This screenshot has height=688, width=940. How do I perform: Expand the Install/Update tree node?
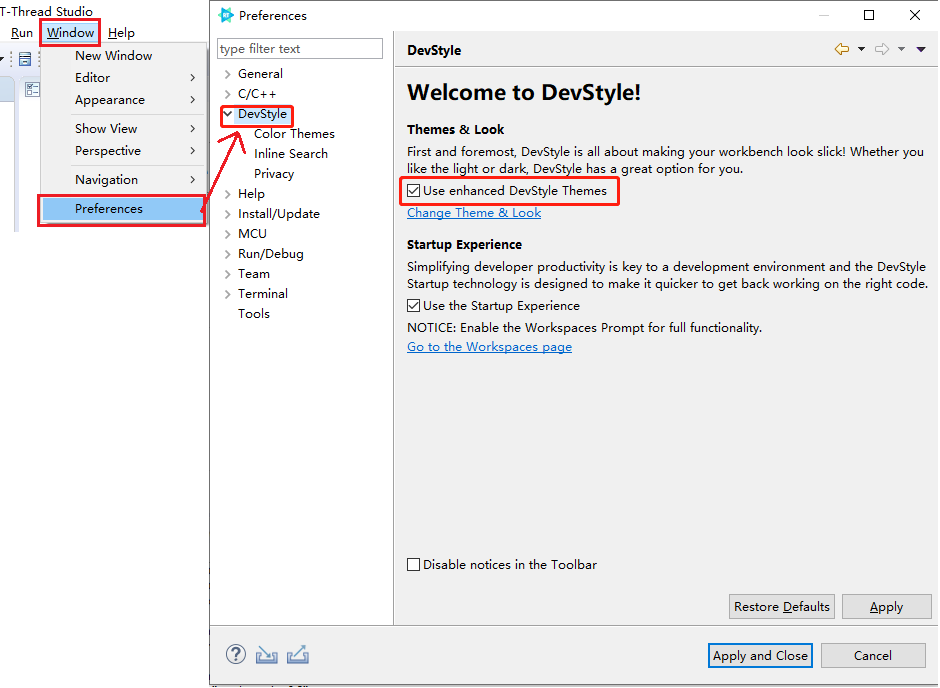click(x=227, y=214)
